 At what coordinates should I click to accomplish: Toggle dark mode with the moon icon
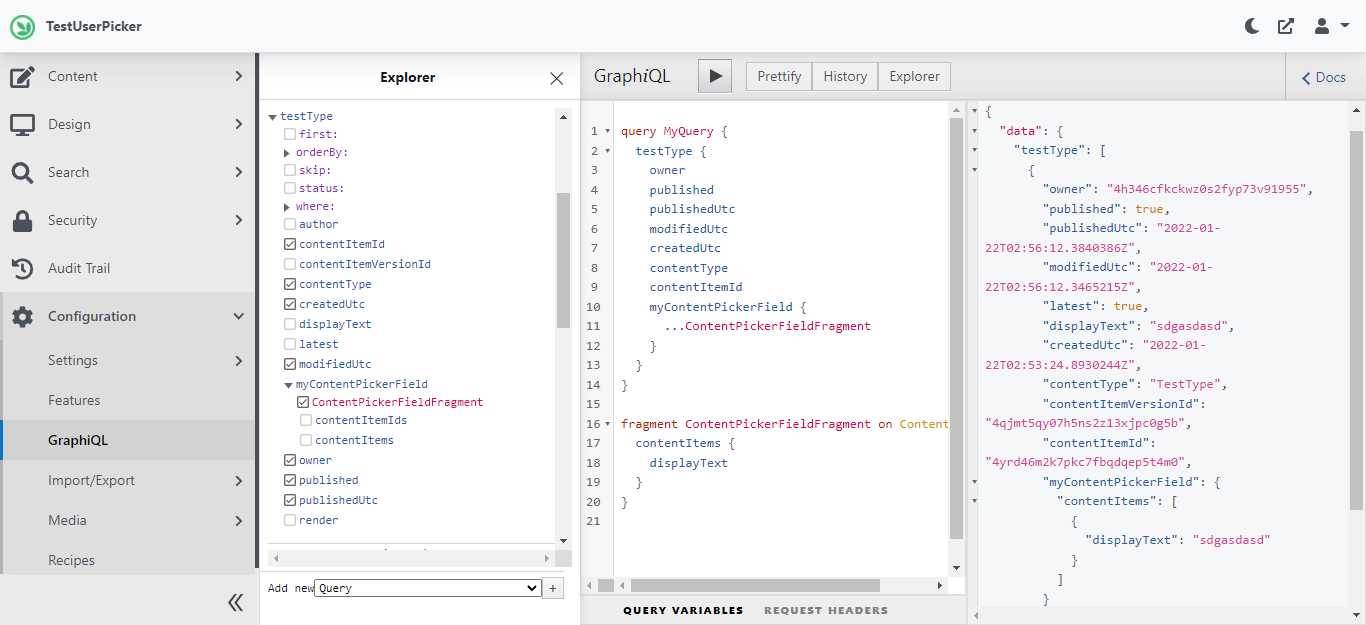tap(1252, 26)
